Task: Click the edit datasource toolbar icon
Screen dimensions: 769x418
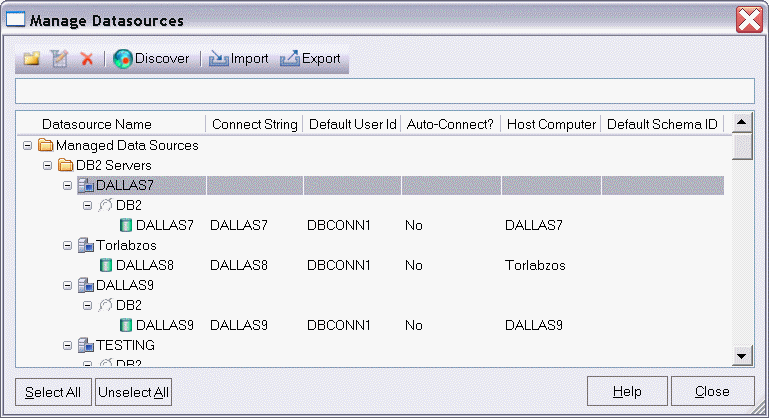Action: pos(59,59)
